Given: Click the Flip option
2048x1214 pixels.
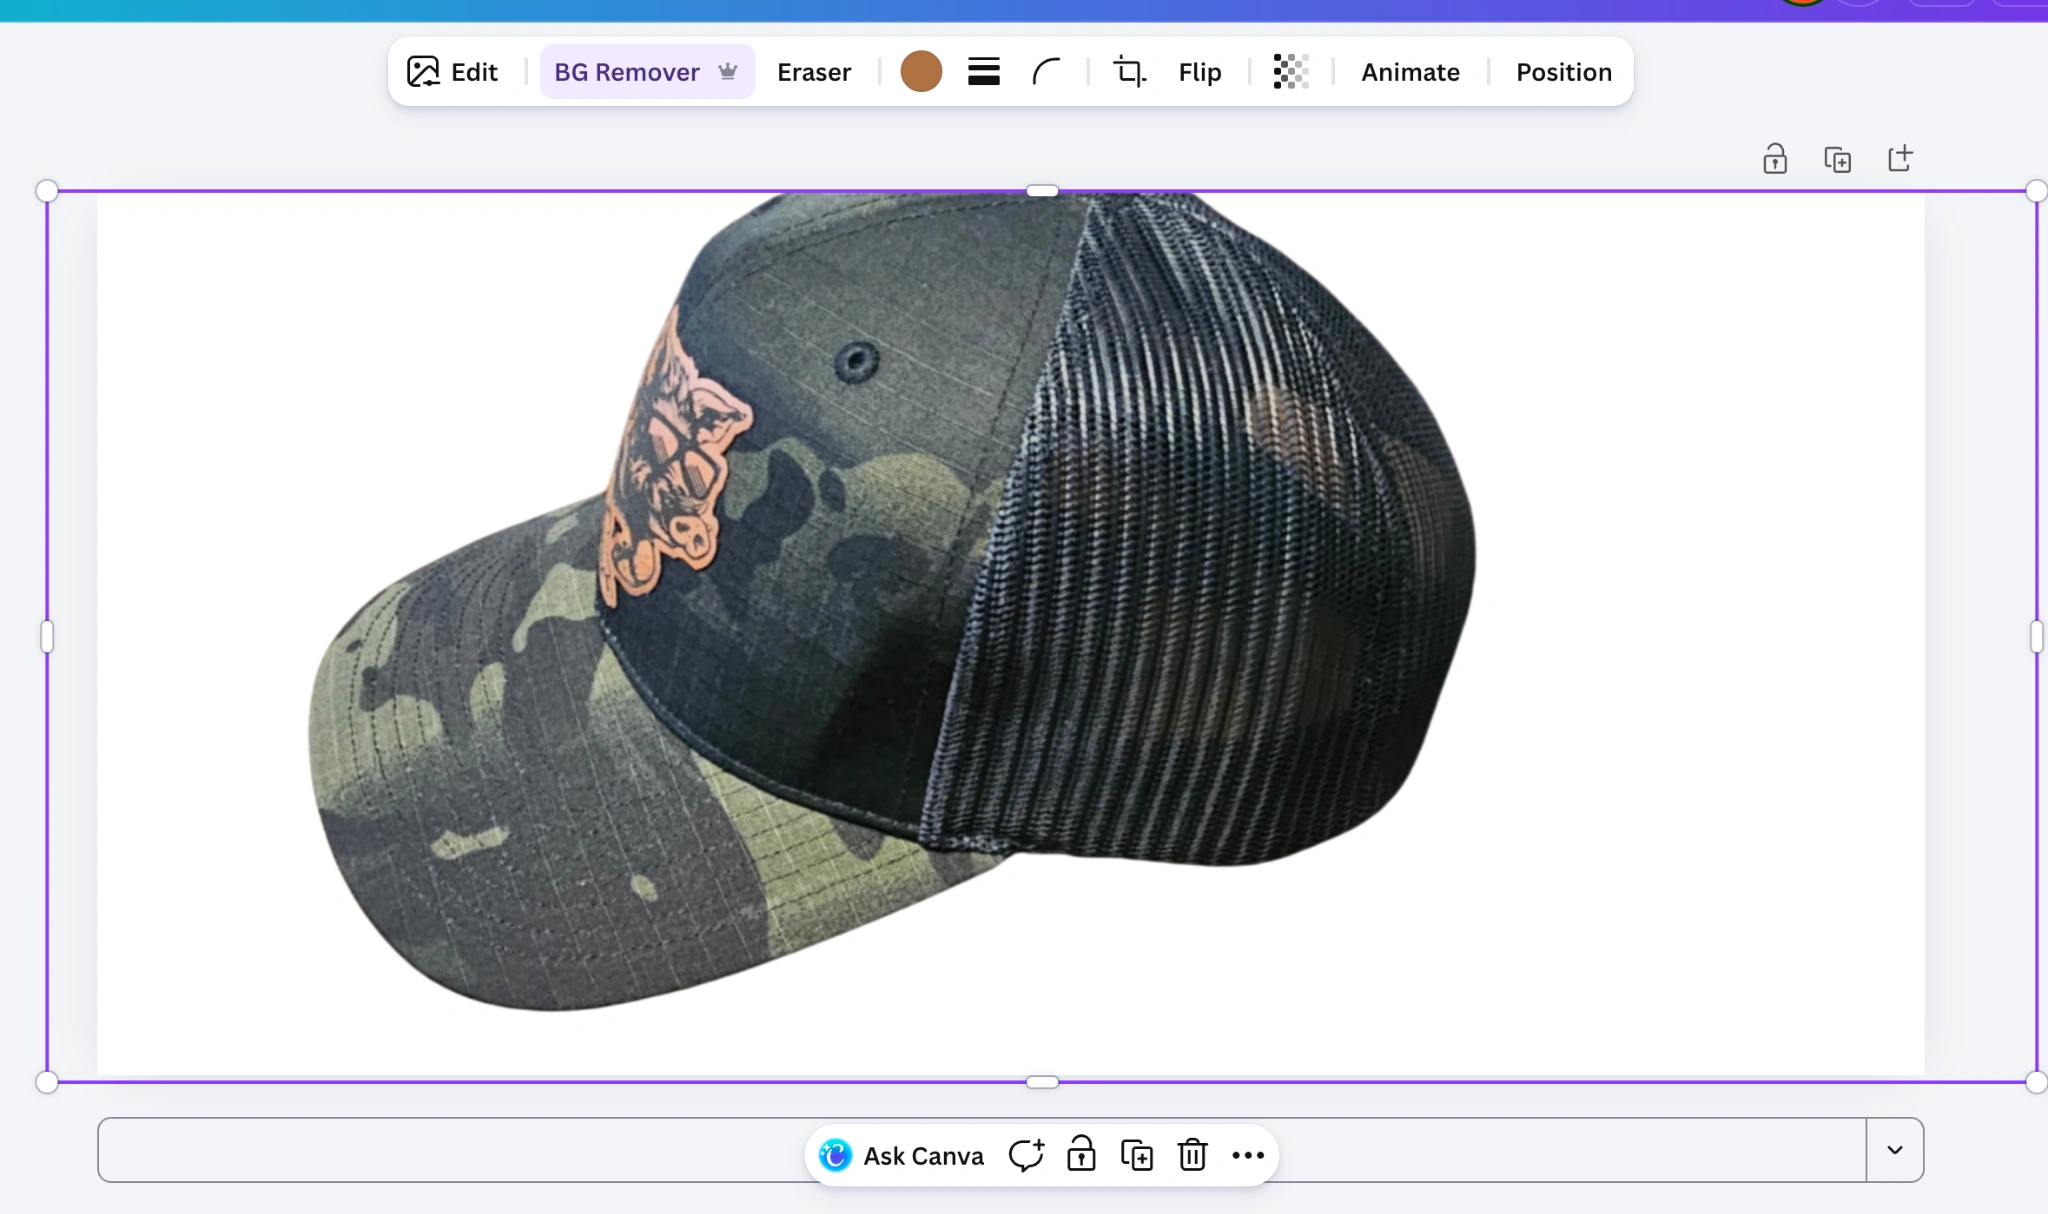Looking at the screenshot, I should click(1199, 72).
